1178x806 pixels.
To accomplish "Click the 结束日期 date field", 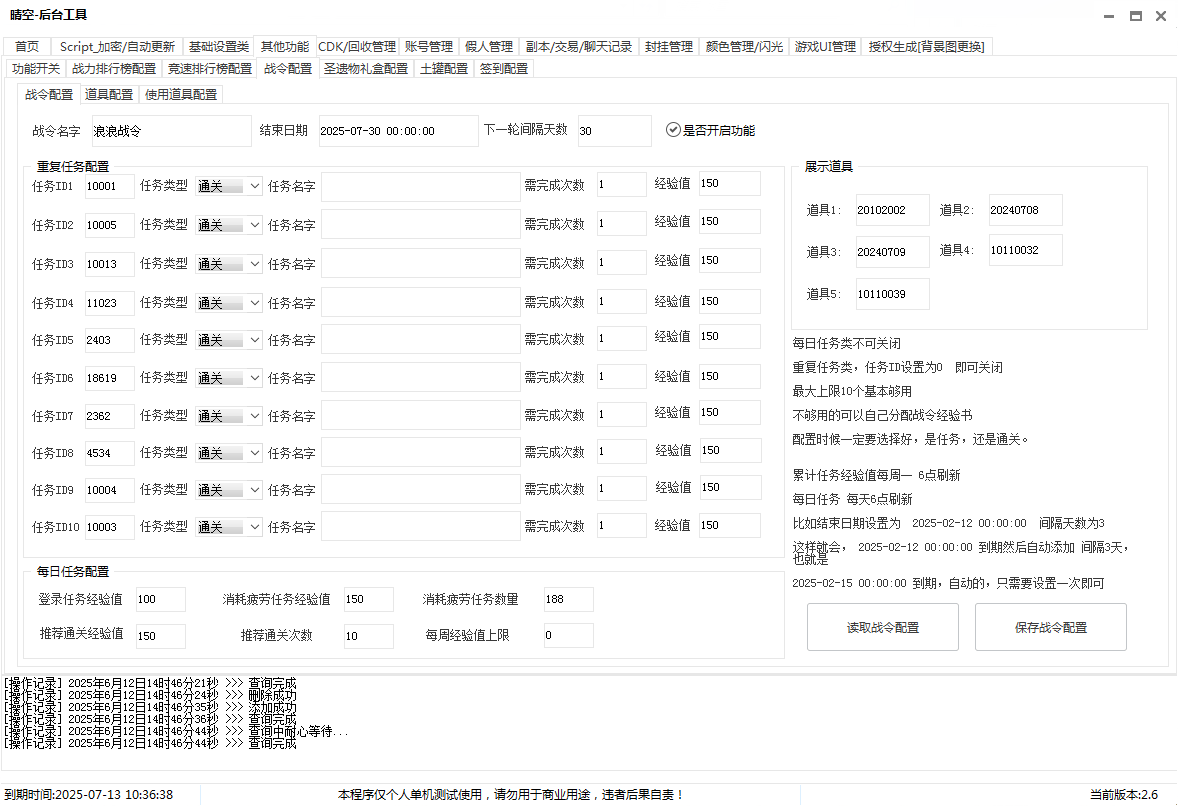I will 398,131.
